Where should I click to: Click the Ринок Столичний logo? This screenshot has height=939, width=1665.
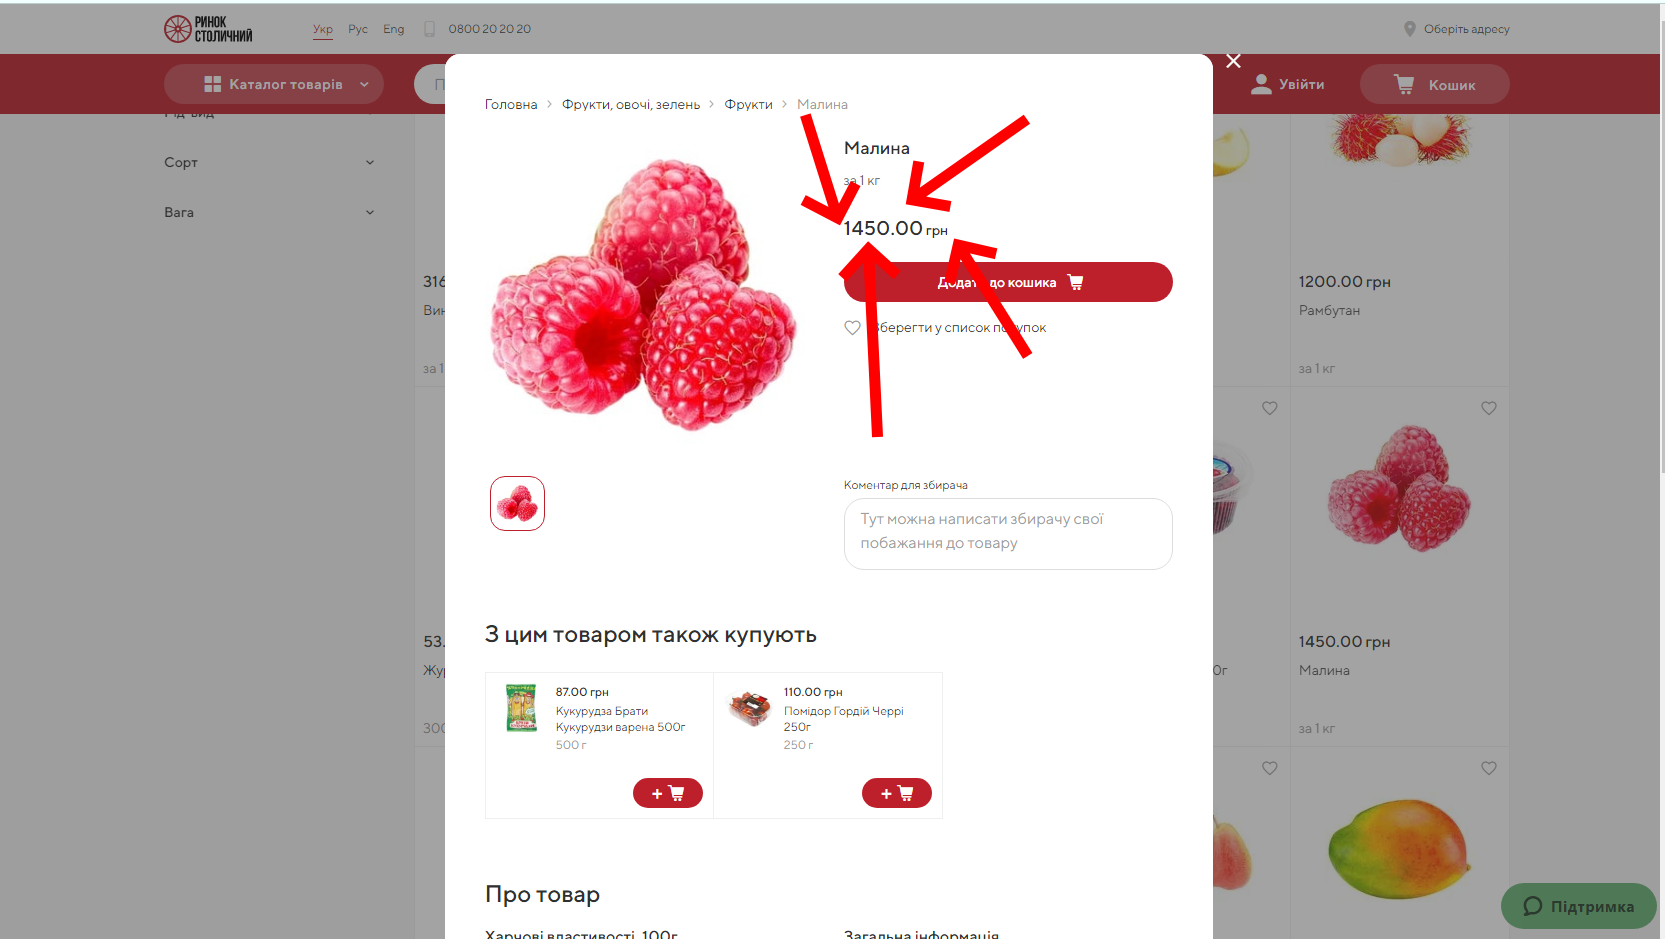(208, 29)
